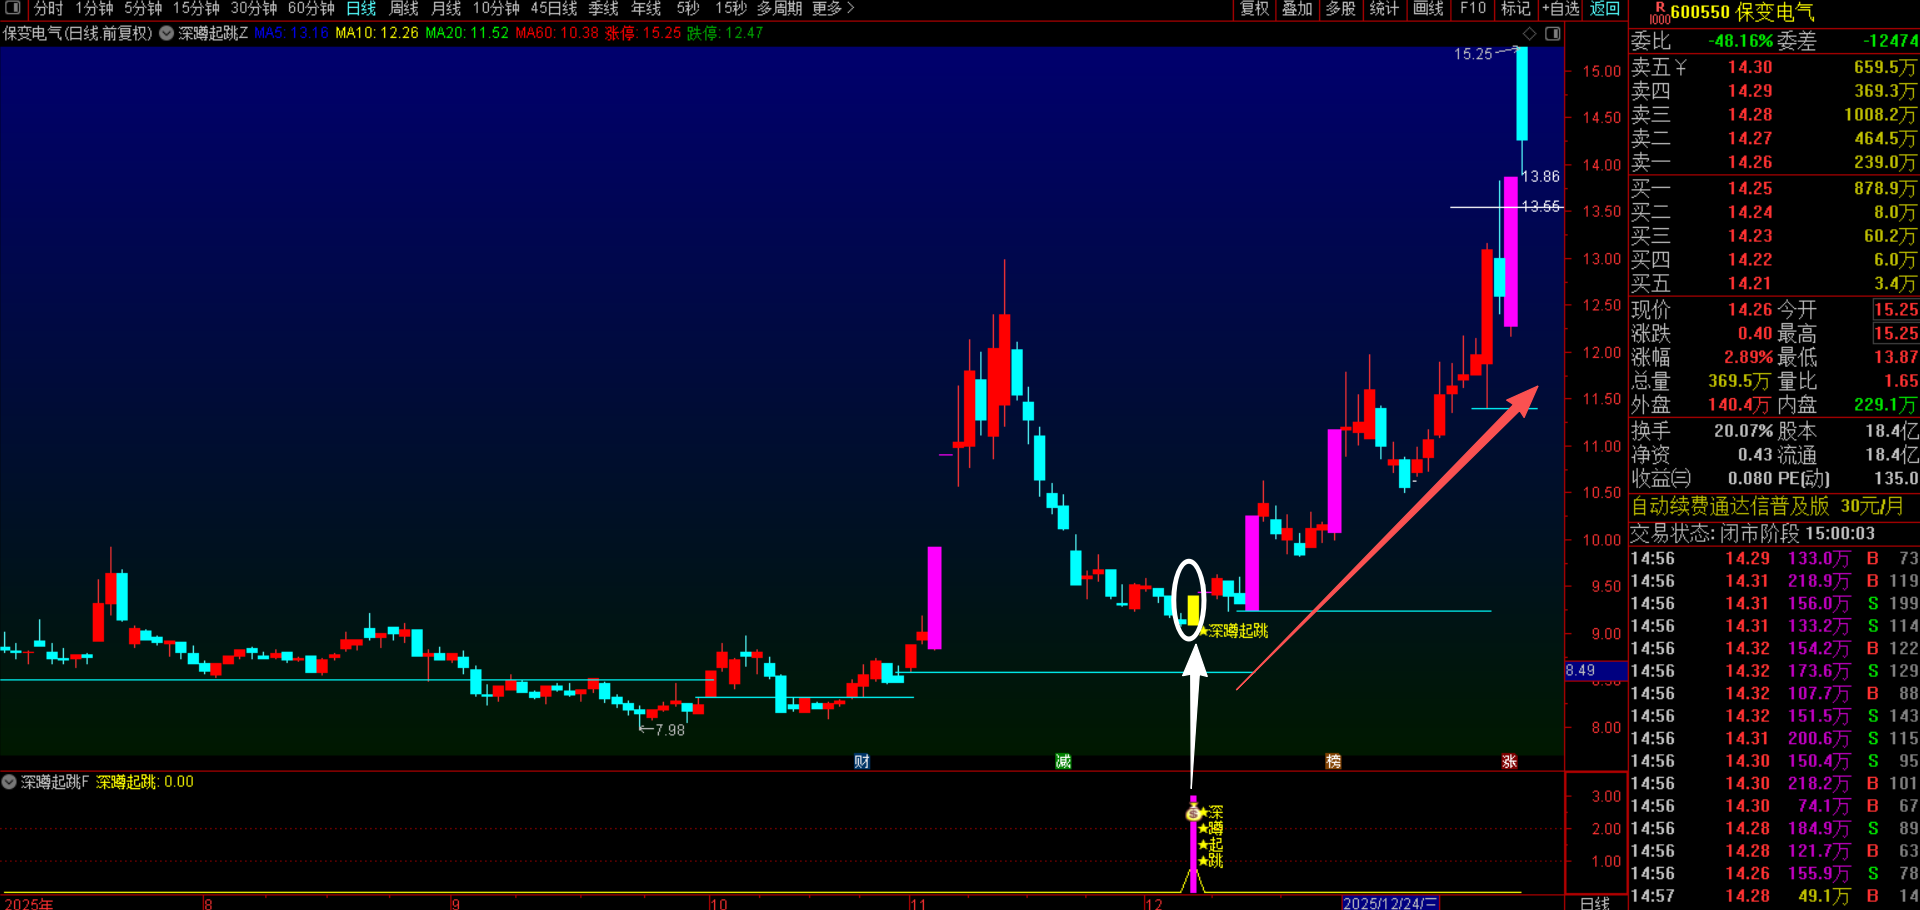Open the 涨 event marker on the chart

pos(1509,762)
